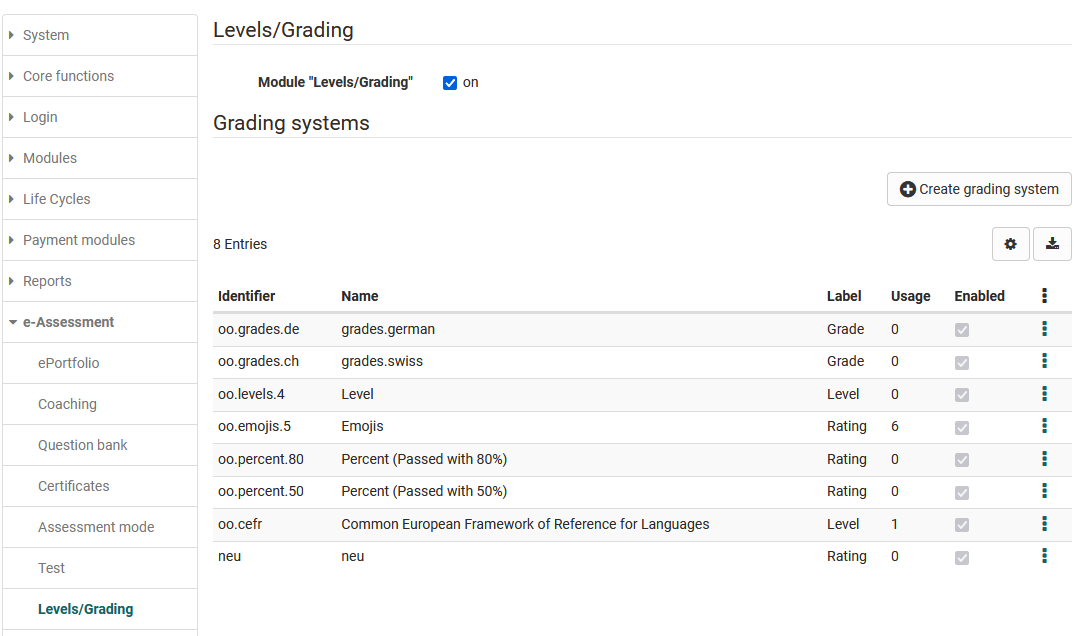Open the Certificates sidebar link
1082x636 pixels.
74,486
